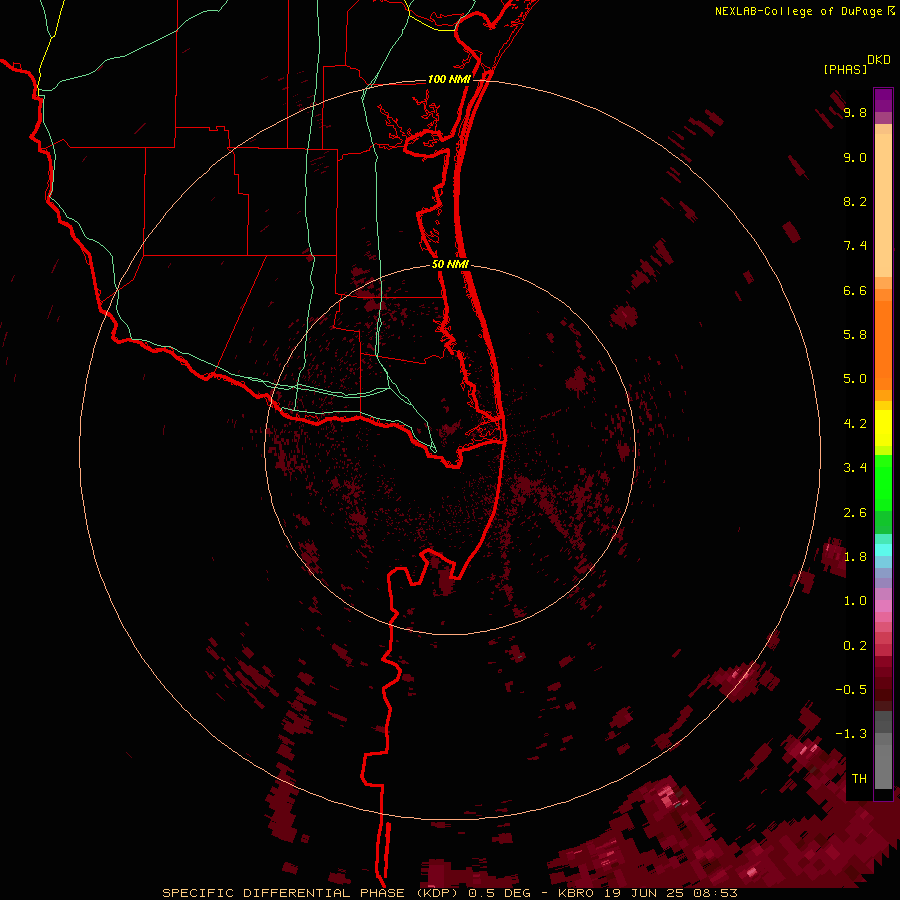Click the 3.4 value on color scale
This screenshot has height=900, width=900.
tap(855, 468)
